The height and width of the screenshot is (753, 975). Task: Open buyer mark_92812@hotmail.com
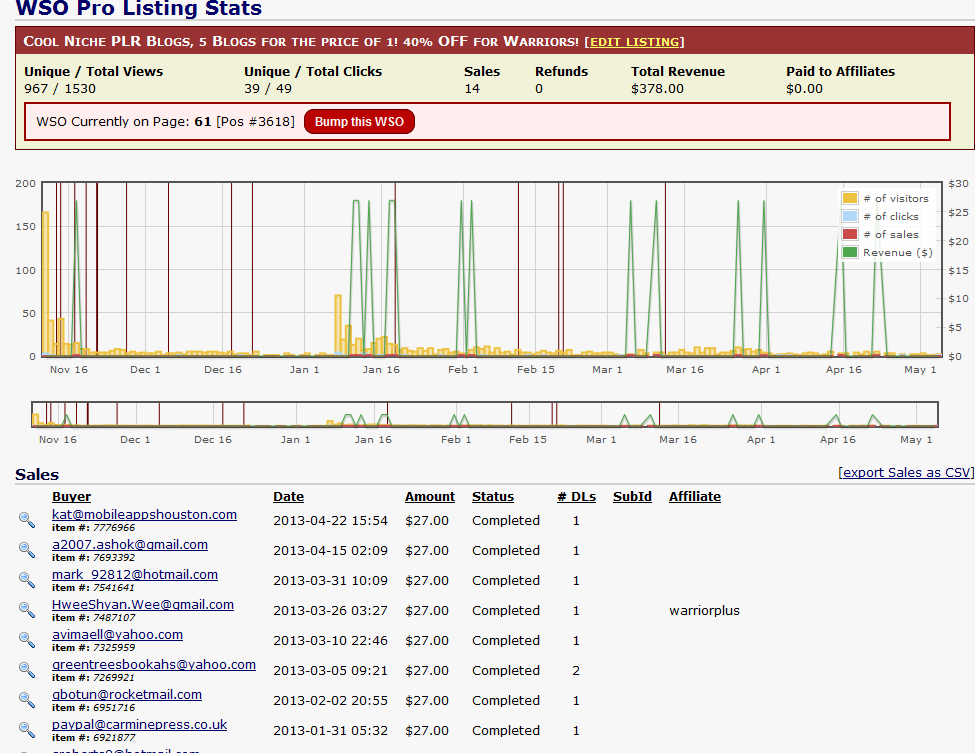click(x=135, y=575)
